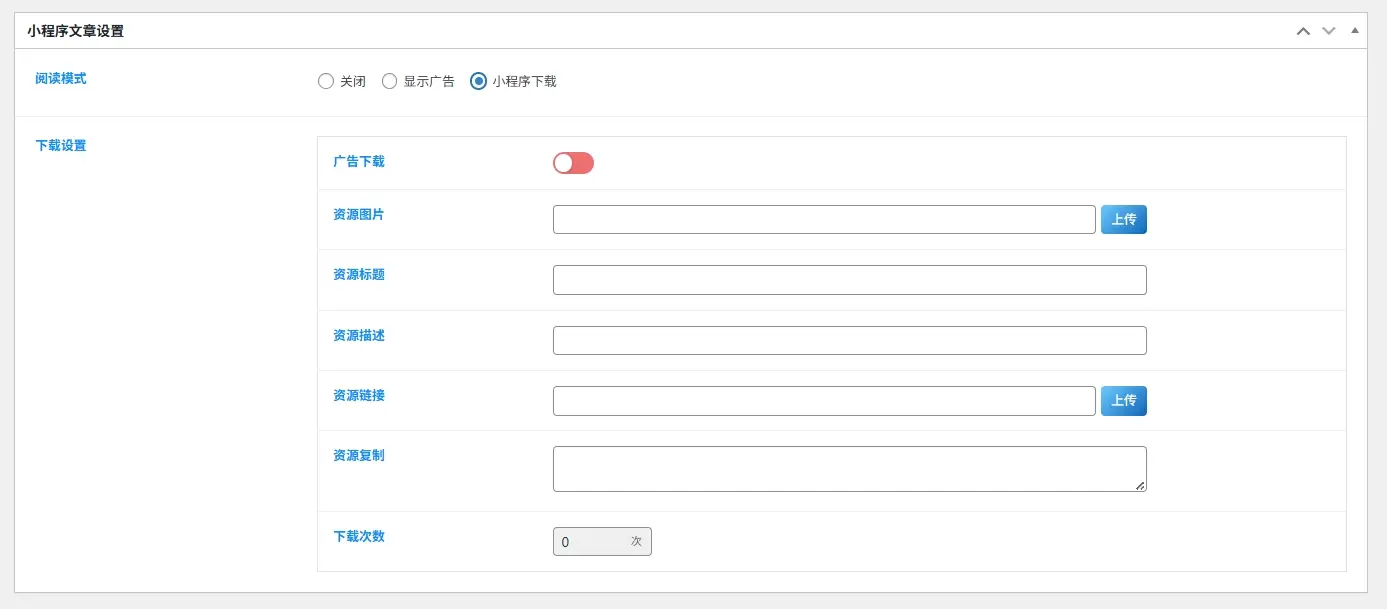The width and height of the screenshot is (1387, 609).
Task: Click the 下载设置 setting label
Action: (x=61, y=145)
